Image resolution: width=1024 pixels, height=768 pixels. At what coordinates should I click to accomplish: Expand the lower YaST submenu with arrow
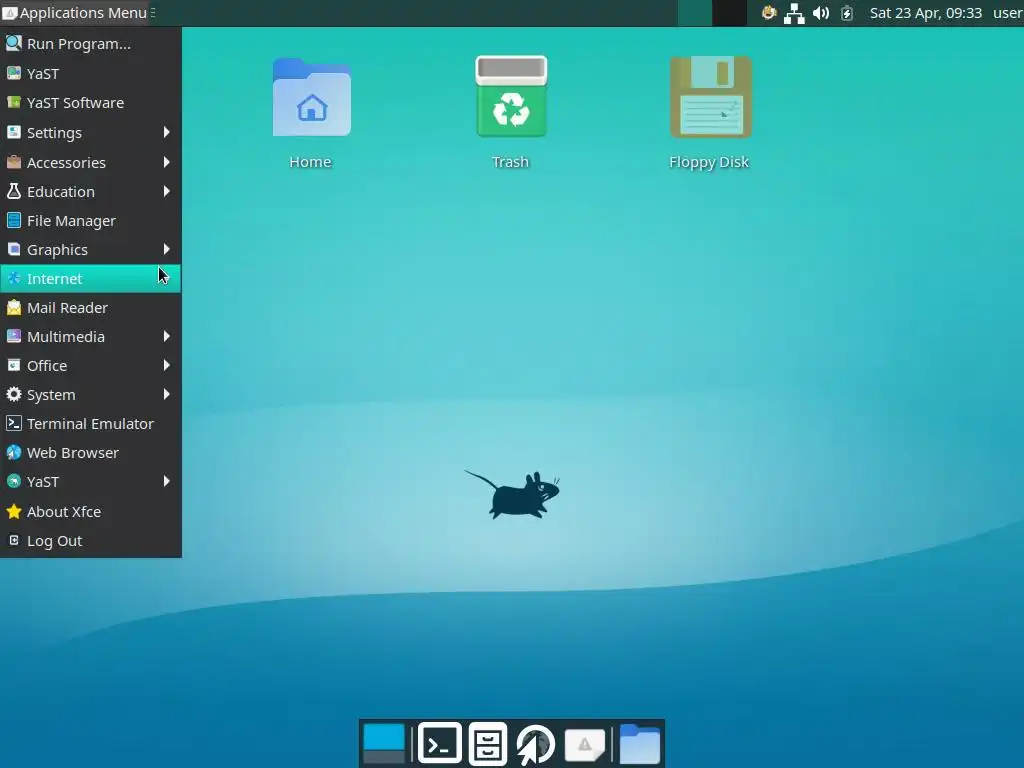(x=91, y=481)
